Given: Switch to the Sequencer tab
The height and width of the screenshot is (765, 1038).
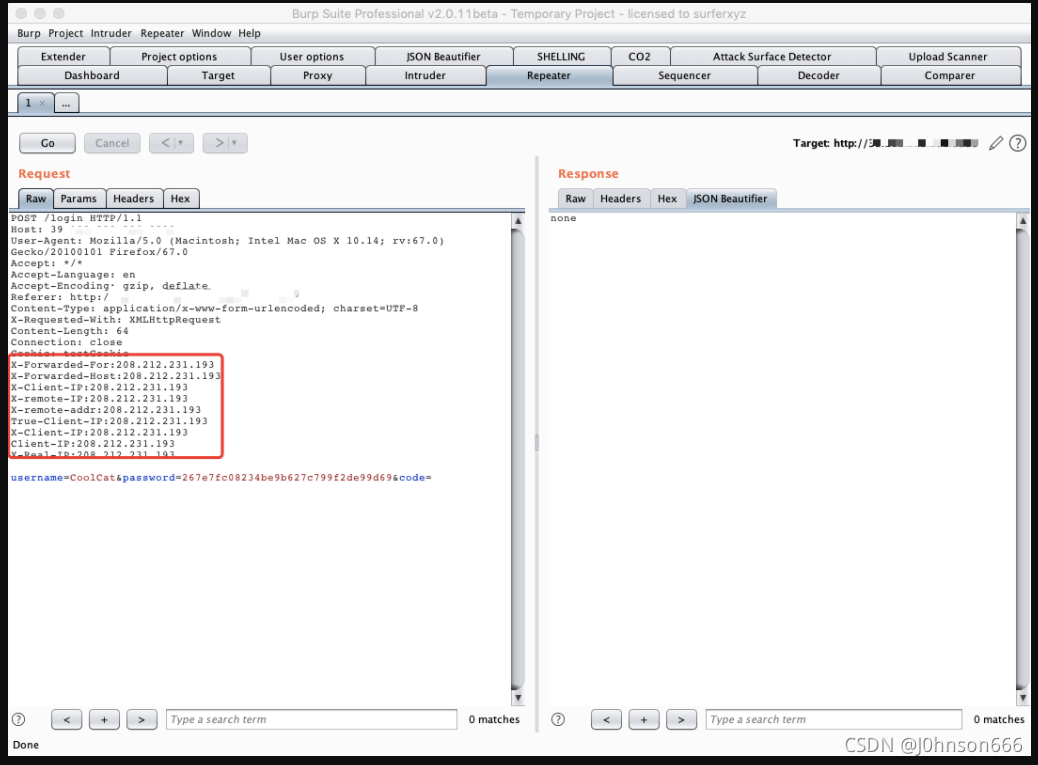Looking at the screenshot, I should pyautogui.click(x=684, y=75).
